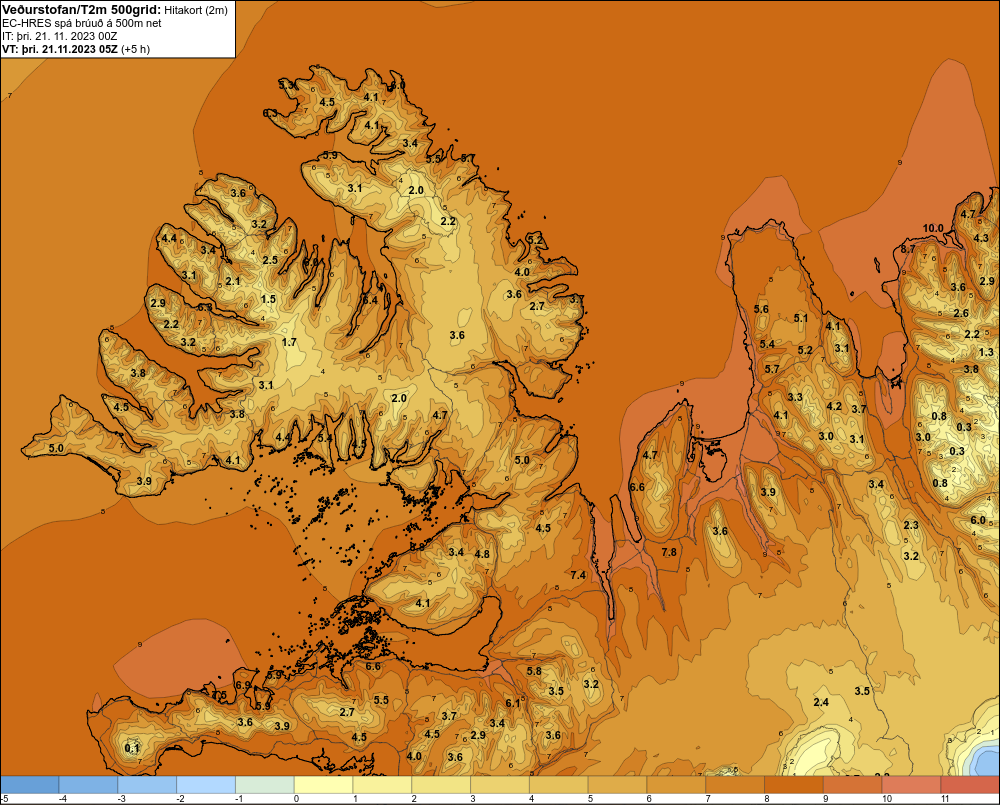This screenshot has height=805, width=1000.
Task: Click the legend swatch between 10 and 11
Action: (911, 784)
